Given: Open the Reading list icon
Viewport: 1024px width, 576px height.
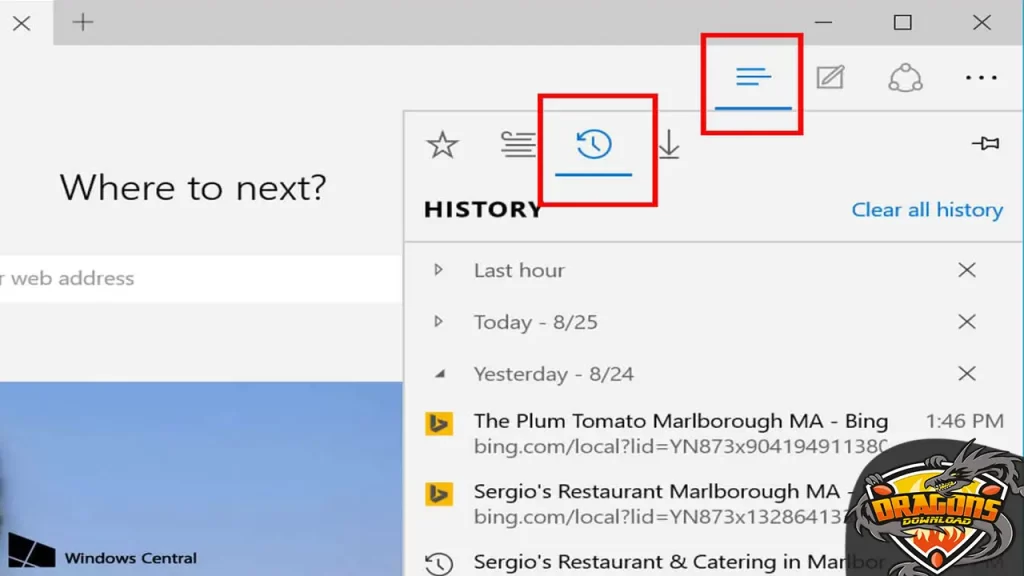Looking at the screenshot, I should (x=518, y=143).
